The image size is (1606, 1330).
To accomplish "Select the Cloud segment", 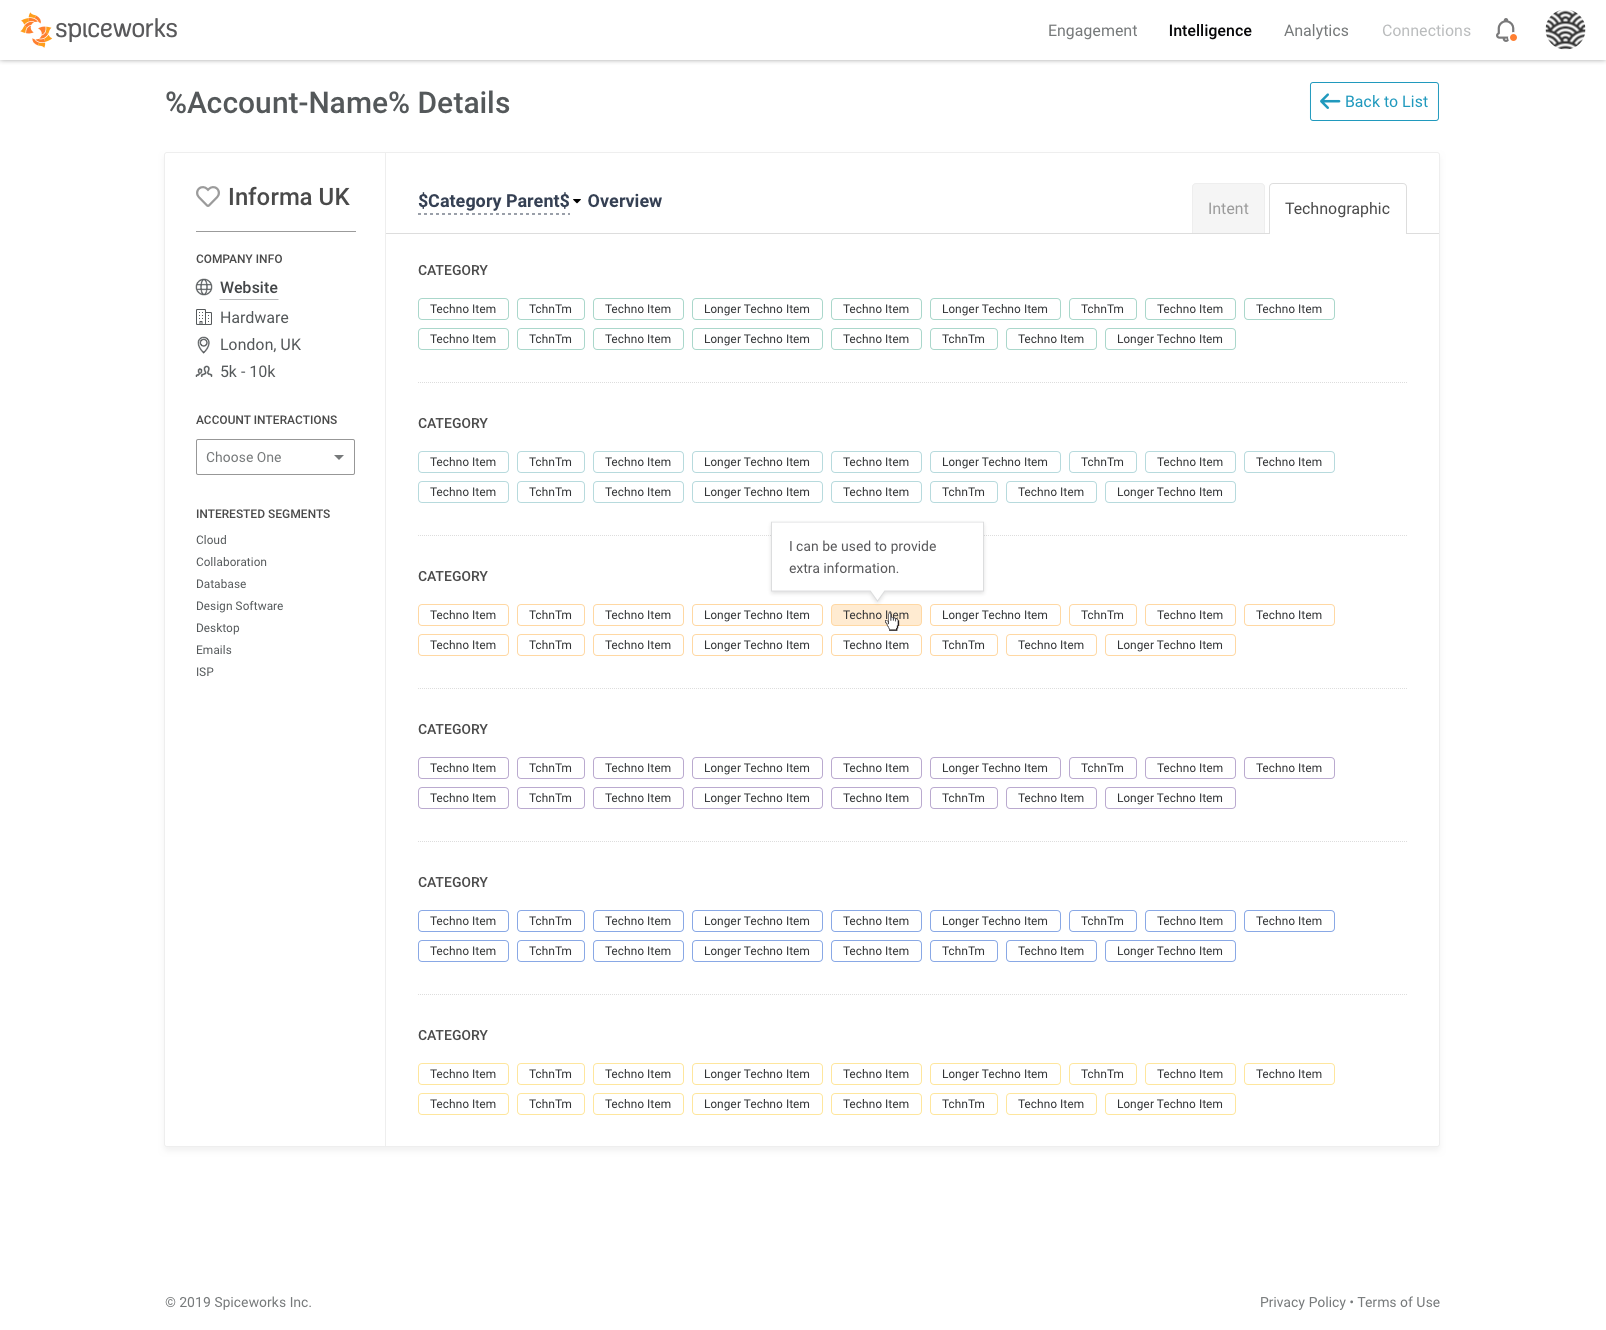I will (211, 540).
